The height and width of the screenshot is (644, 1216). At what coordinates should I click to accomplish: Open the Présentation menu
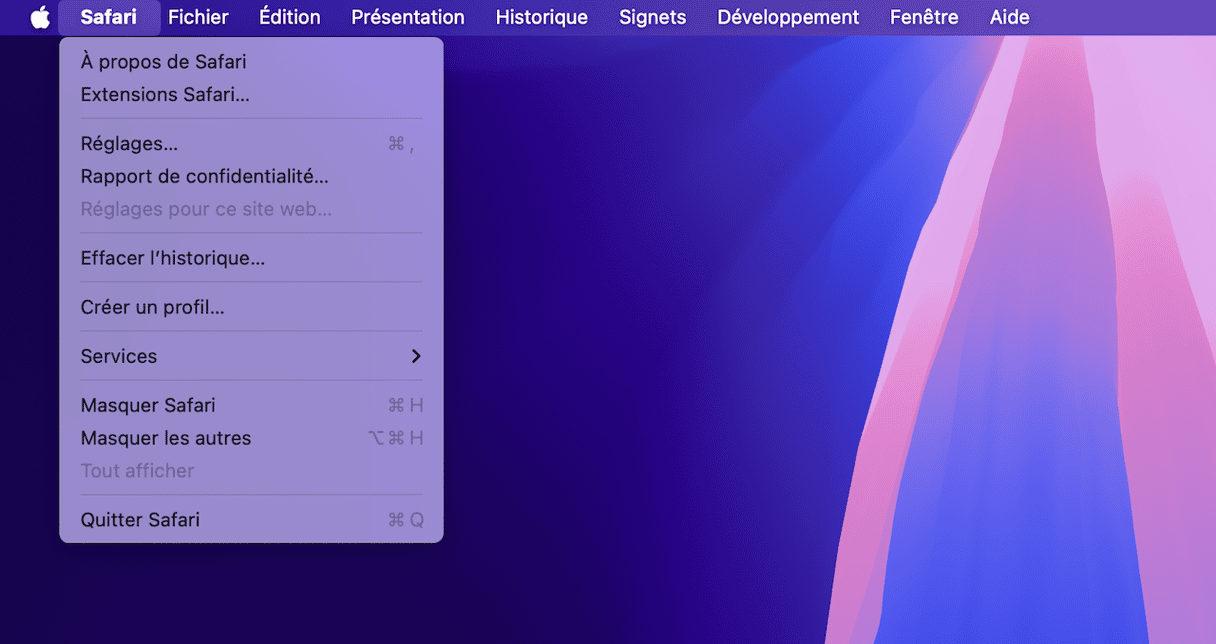pos(407,17)
